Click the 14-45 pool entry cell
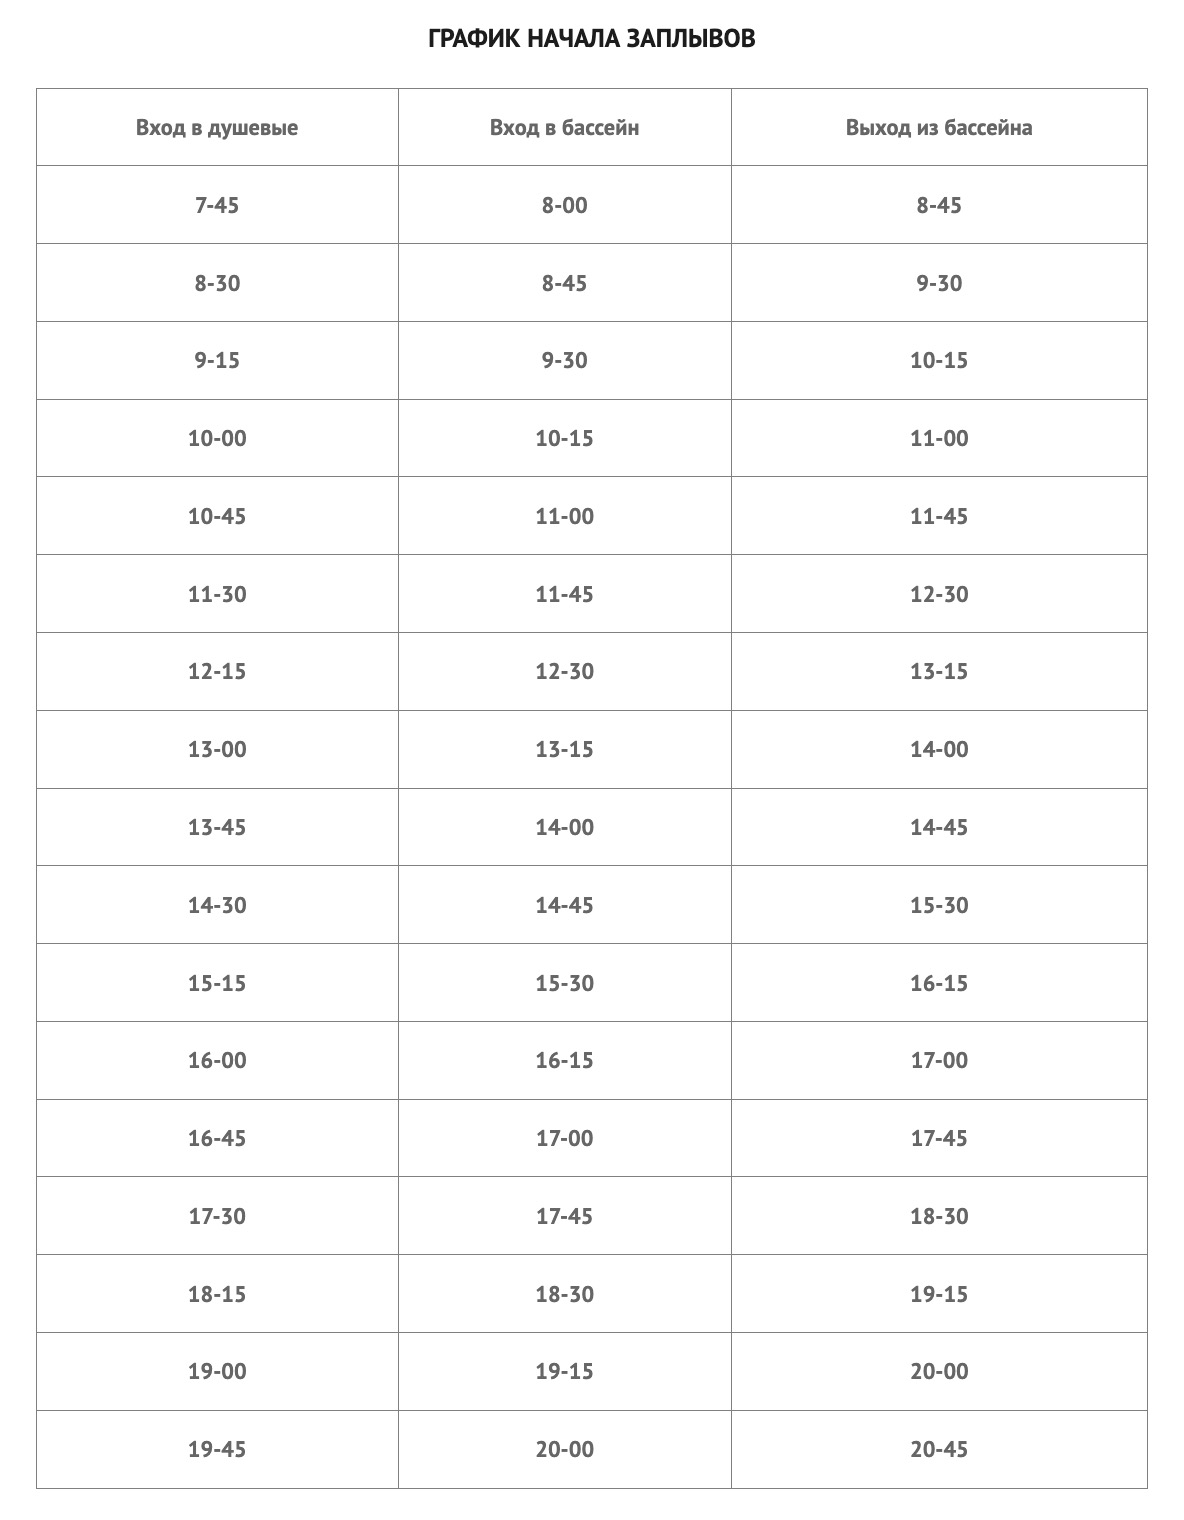The width and height of the screenshot is (1184, 1520). pos(565,905)
